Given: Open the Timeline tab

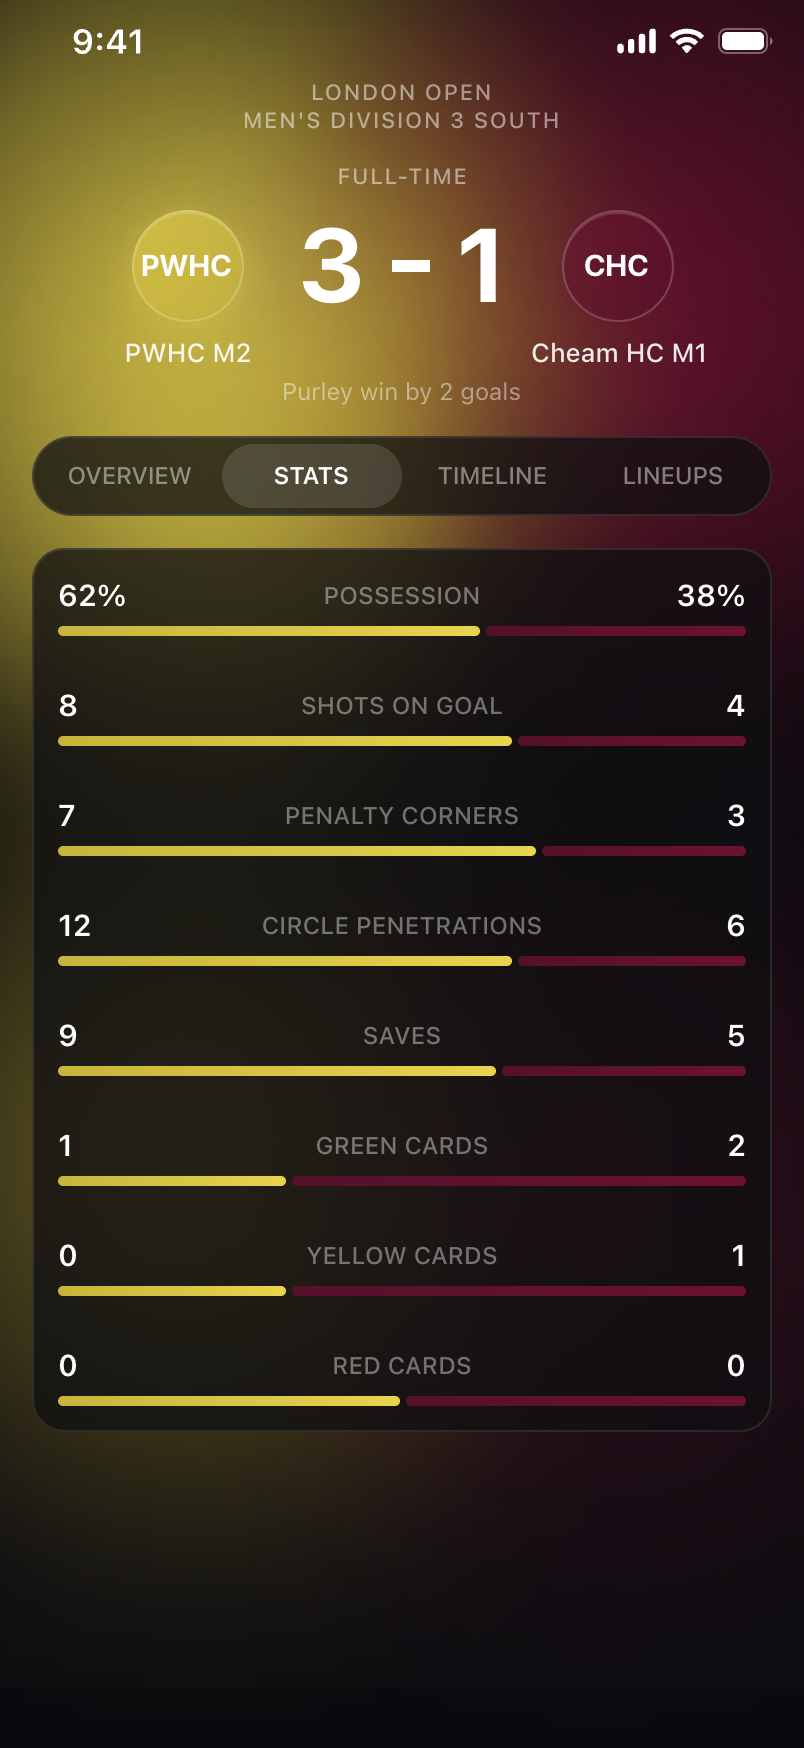Looking at the screenshot, I should click(x=492, y=476).
